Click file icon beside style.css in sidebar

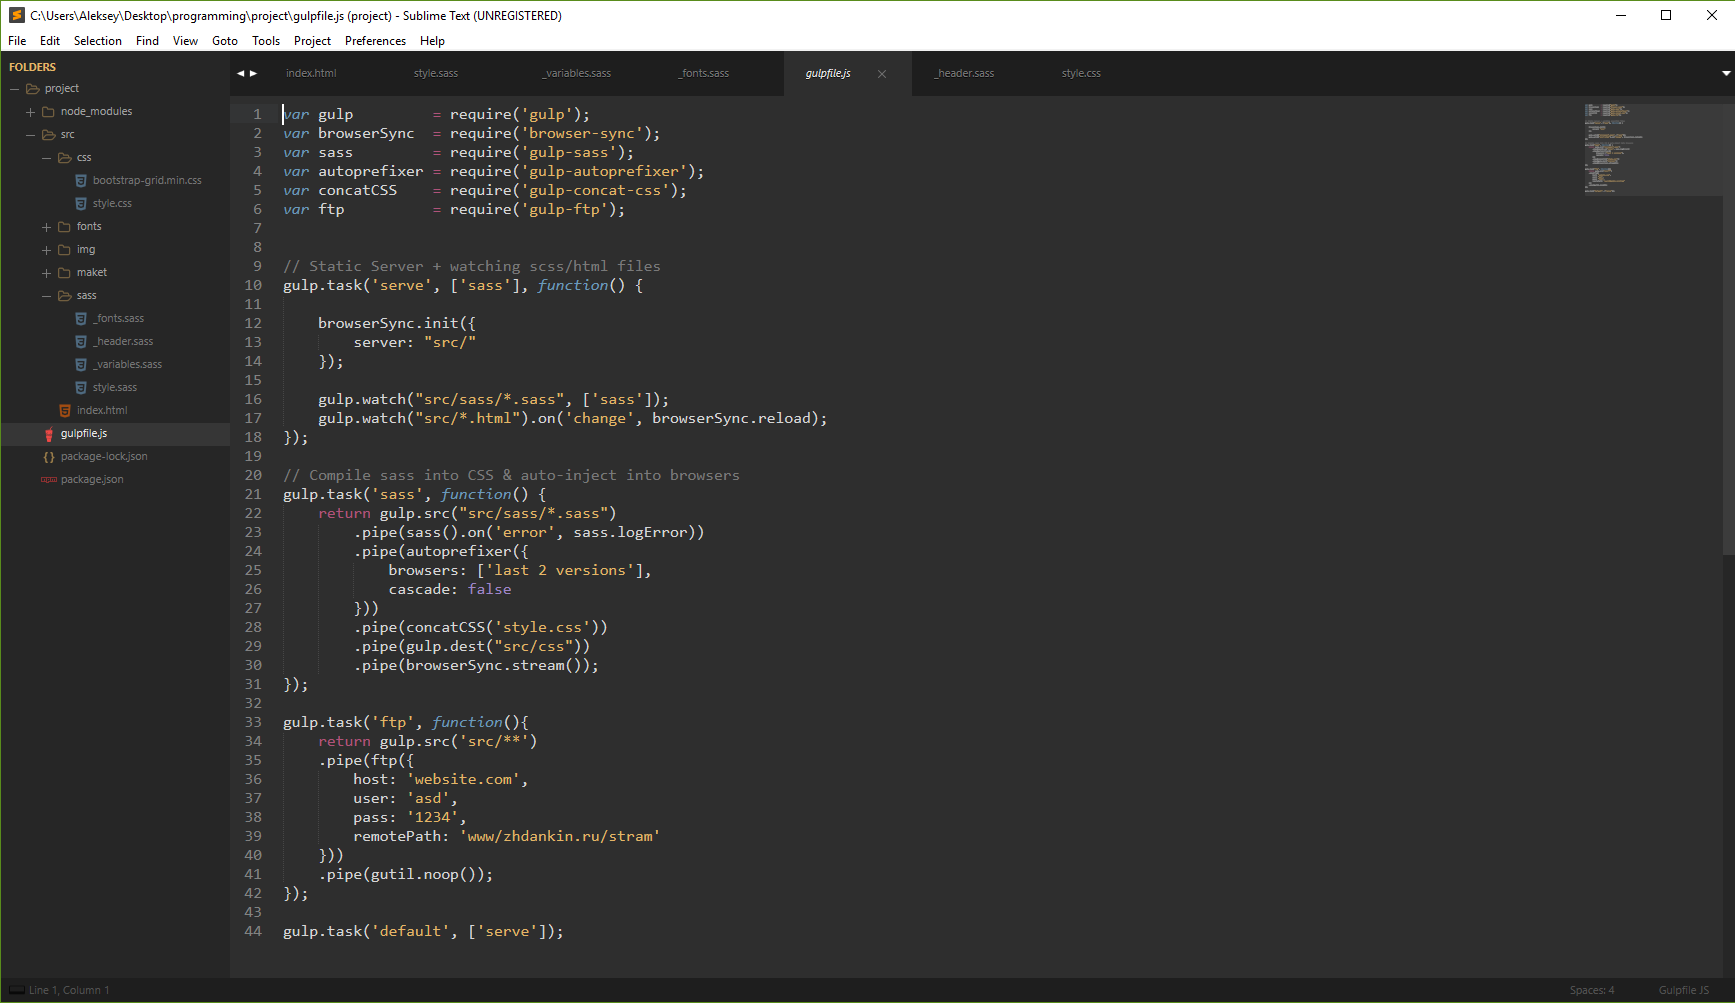click(81, 204)
